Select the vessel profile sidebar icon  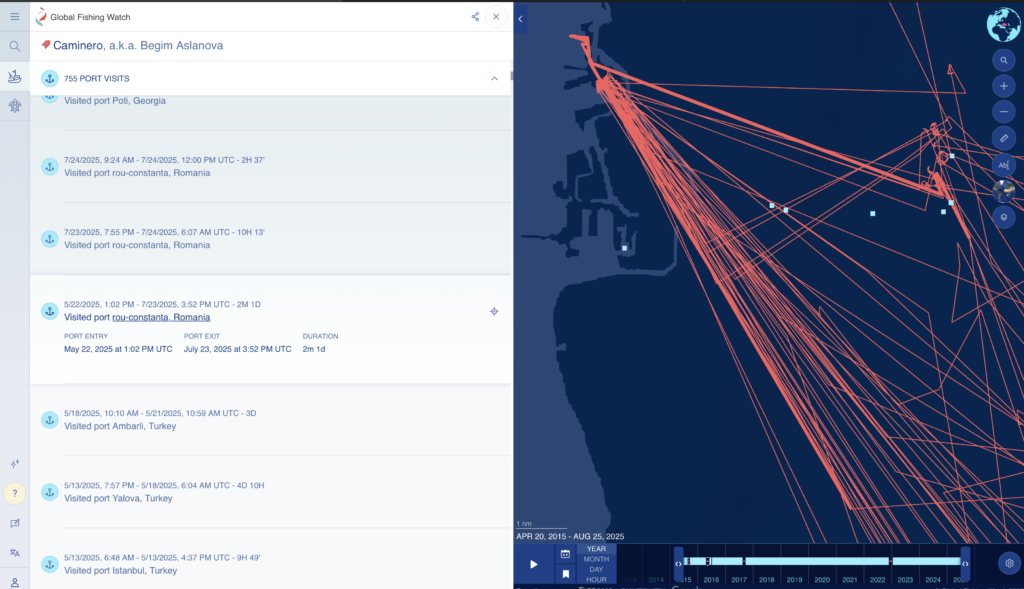(x=14, y=76)
